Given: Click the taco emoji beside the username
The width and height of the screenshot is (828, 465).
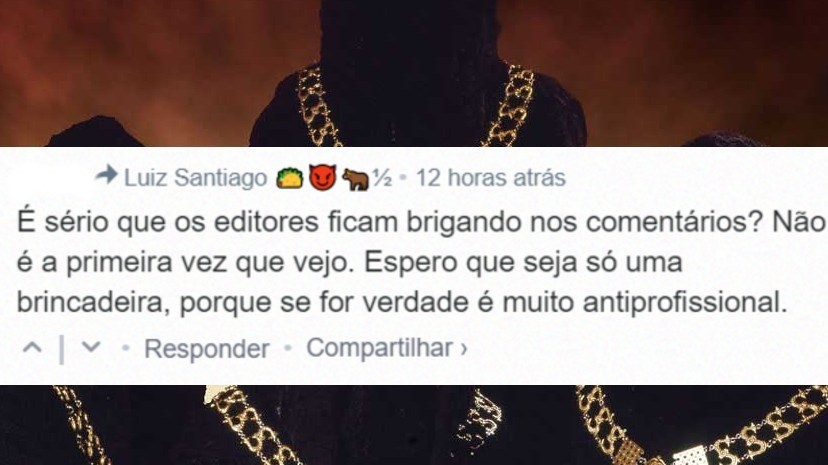Looking at the screenshot, I should (x=289, y=178).
